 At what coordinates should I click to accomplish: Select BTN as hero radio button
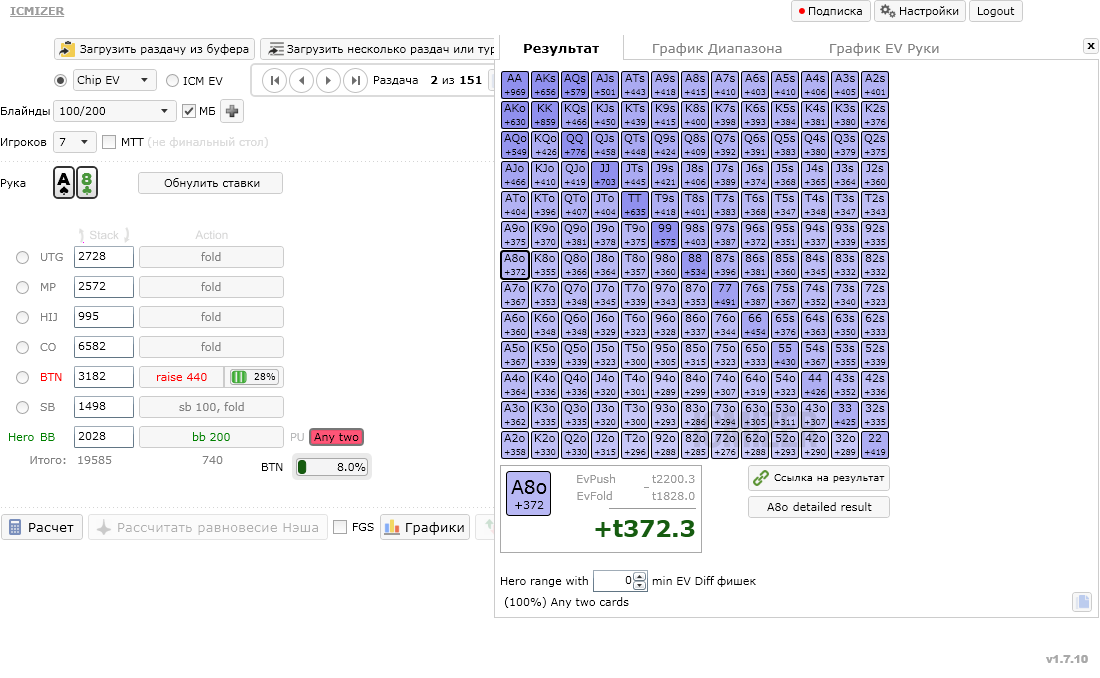pos(22,377)
